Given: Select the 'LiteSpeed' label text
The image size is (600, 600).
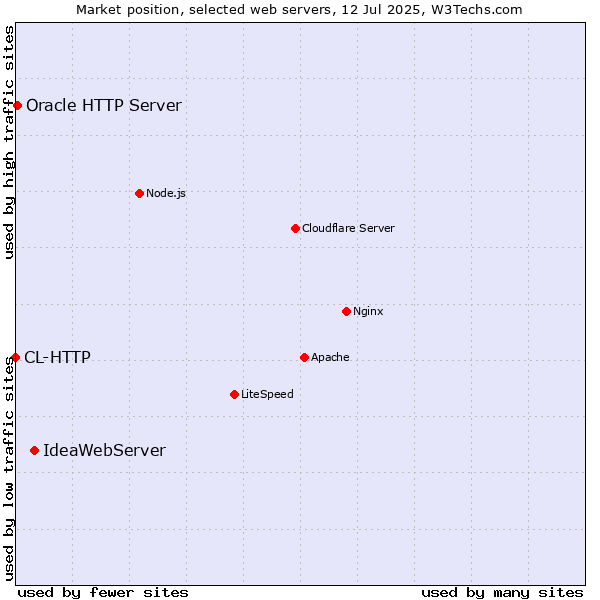Looking at the screenshot, I should [267, 394].
